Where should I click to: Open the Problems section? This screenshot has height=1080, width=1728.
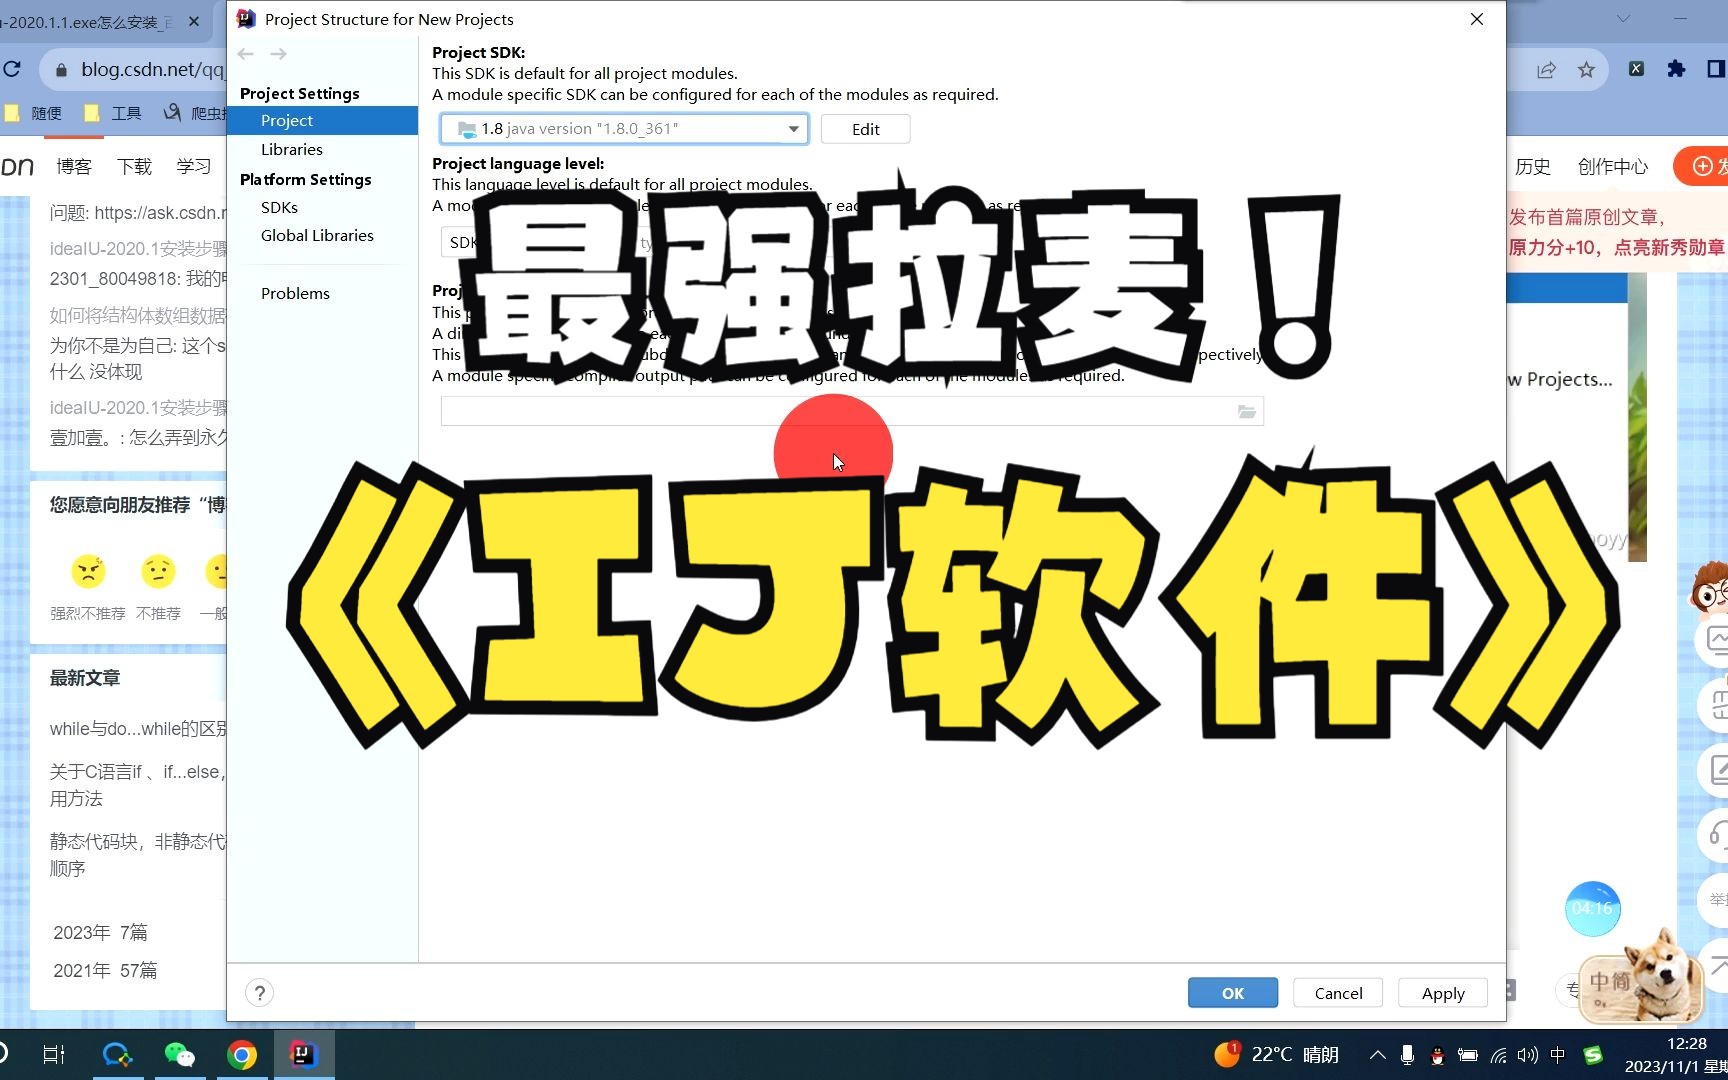pos(295,293)
